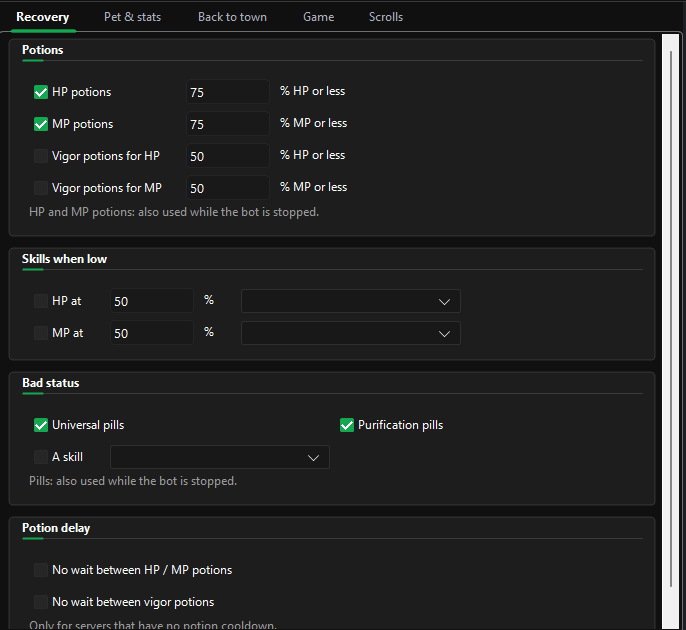
Task: Click the Vigor potions for HP percent field
Action: (x=228, y=156)
